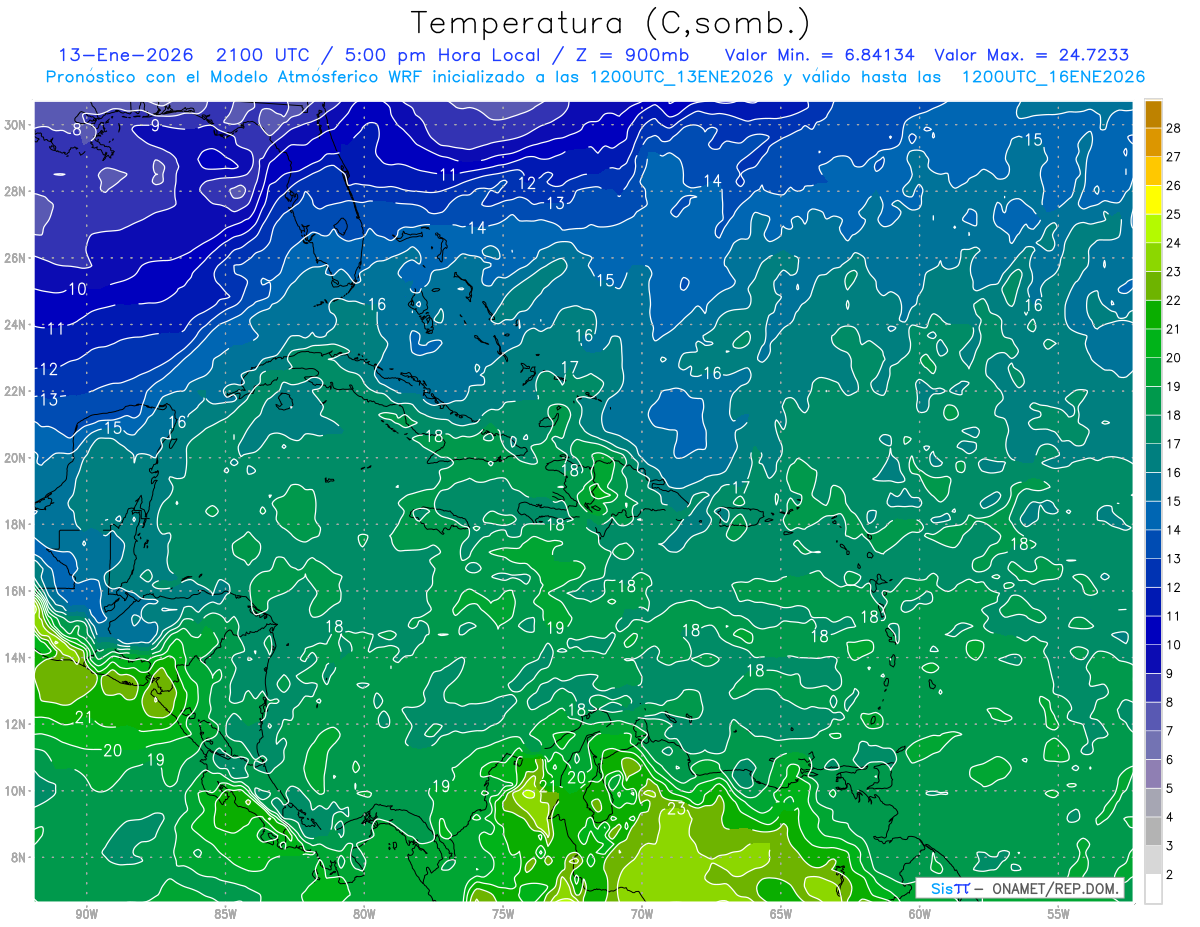The height and width of the screenshot is (927, 1200).
Task: Click the '12N' latitude axis label
Action: (15, 724)
